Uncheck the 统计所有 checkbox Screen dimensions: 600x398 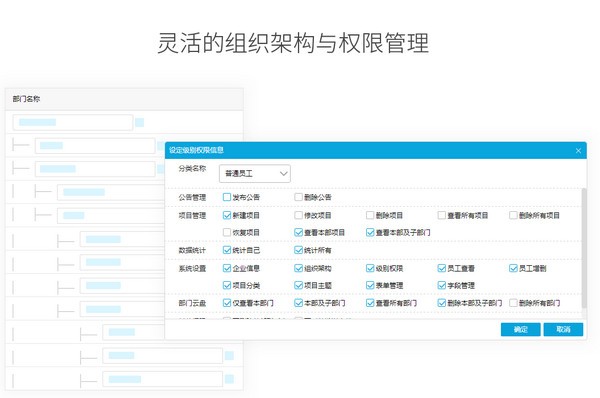pyautogui.click(x=298, y=250)
